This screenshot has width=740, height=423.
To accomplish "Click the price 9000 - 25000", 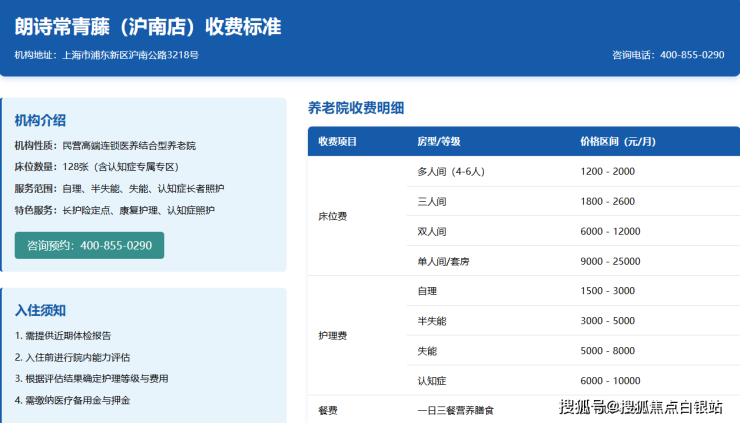I will [x=610, y=262].
